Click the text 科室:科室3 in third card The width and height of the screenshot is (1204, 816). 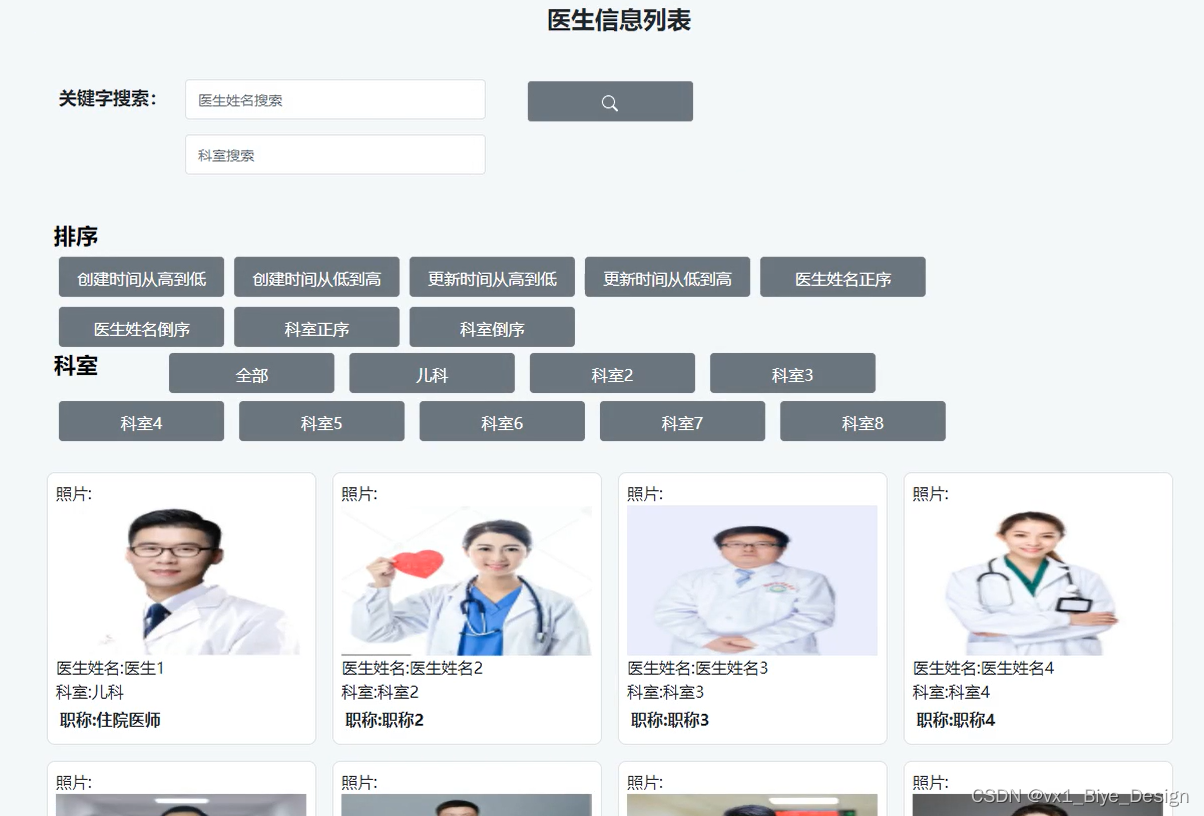pyautogui.click(x=666, y=692)
